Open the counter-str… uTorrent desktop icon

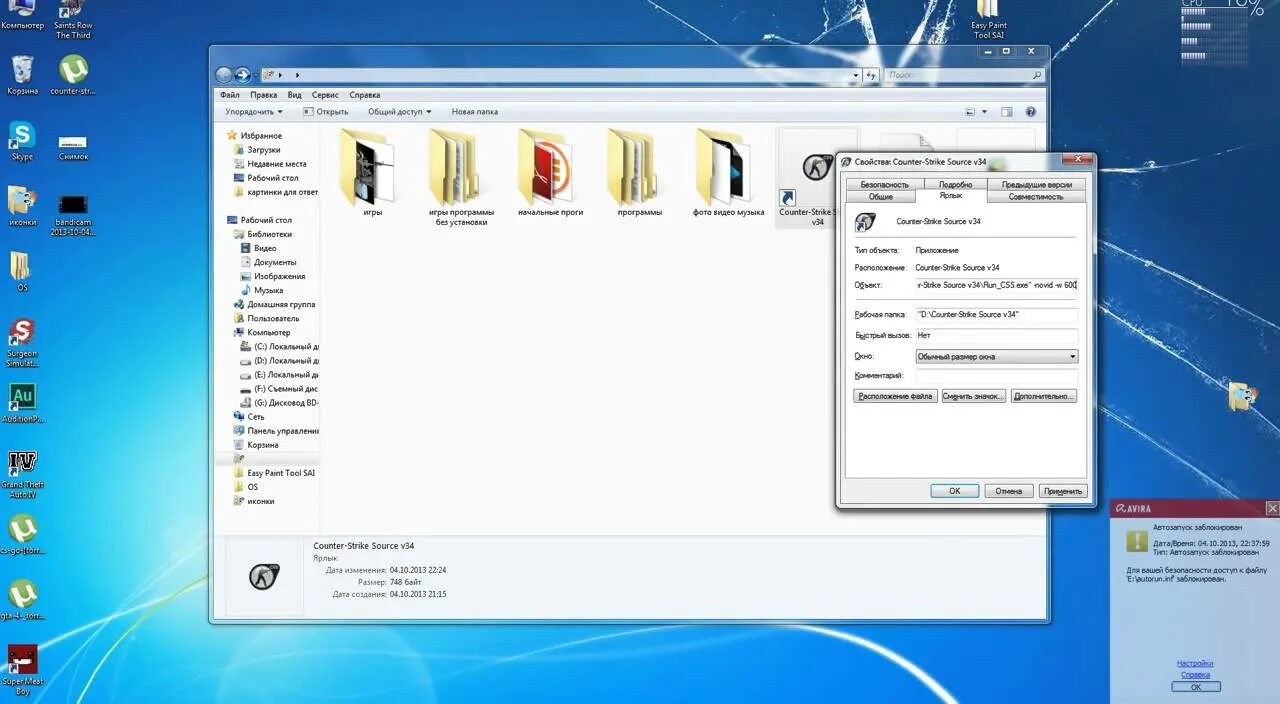coord(73,75)
